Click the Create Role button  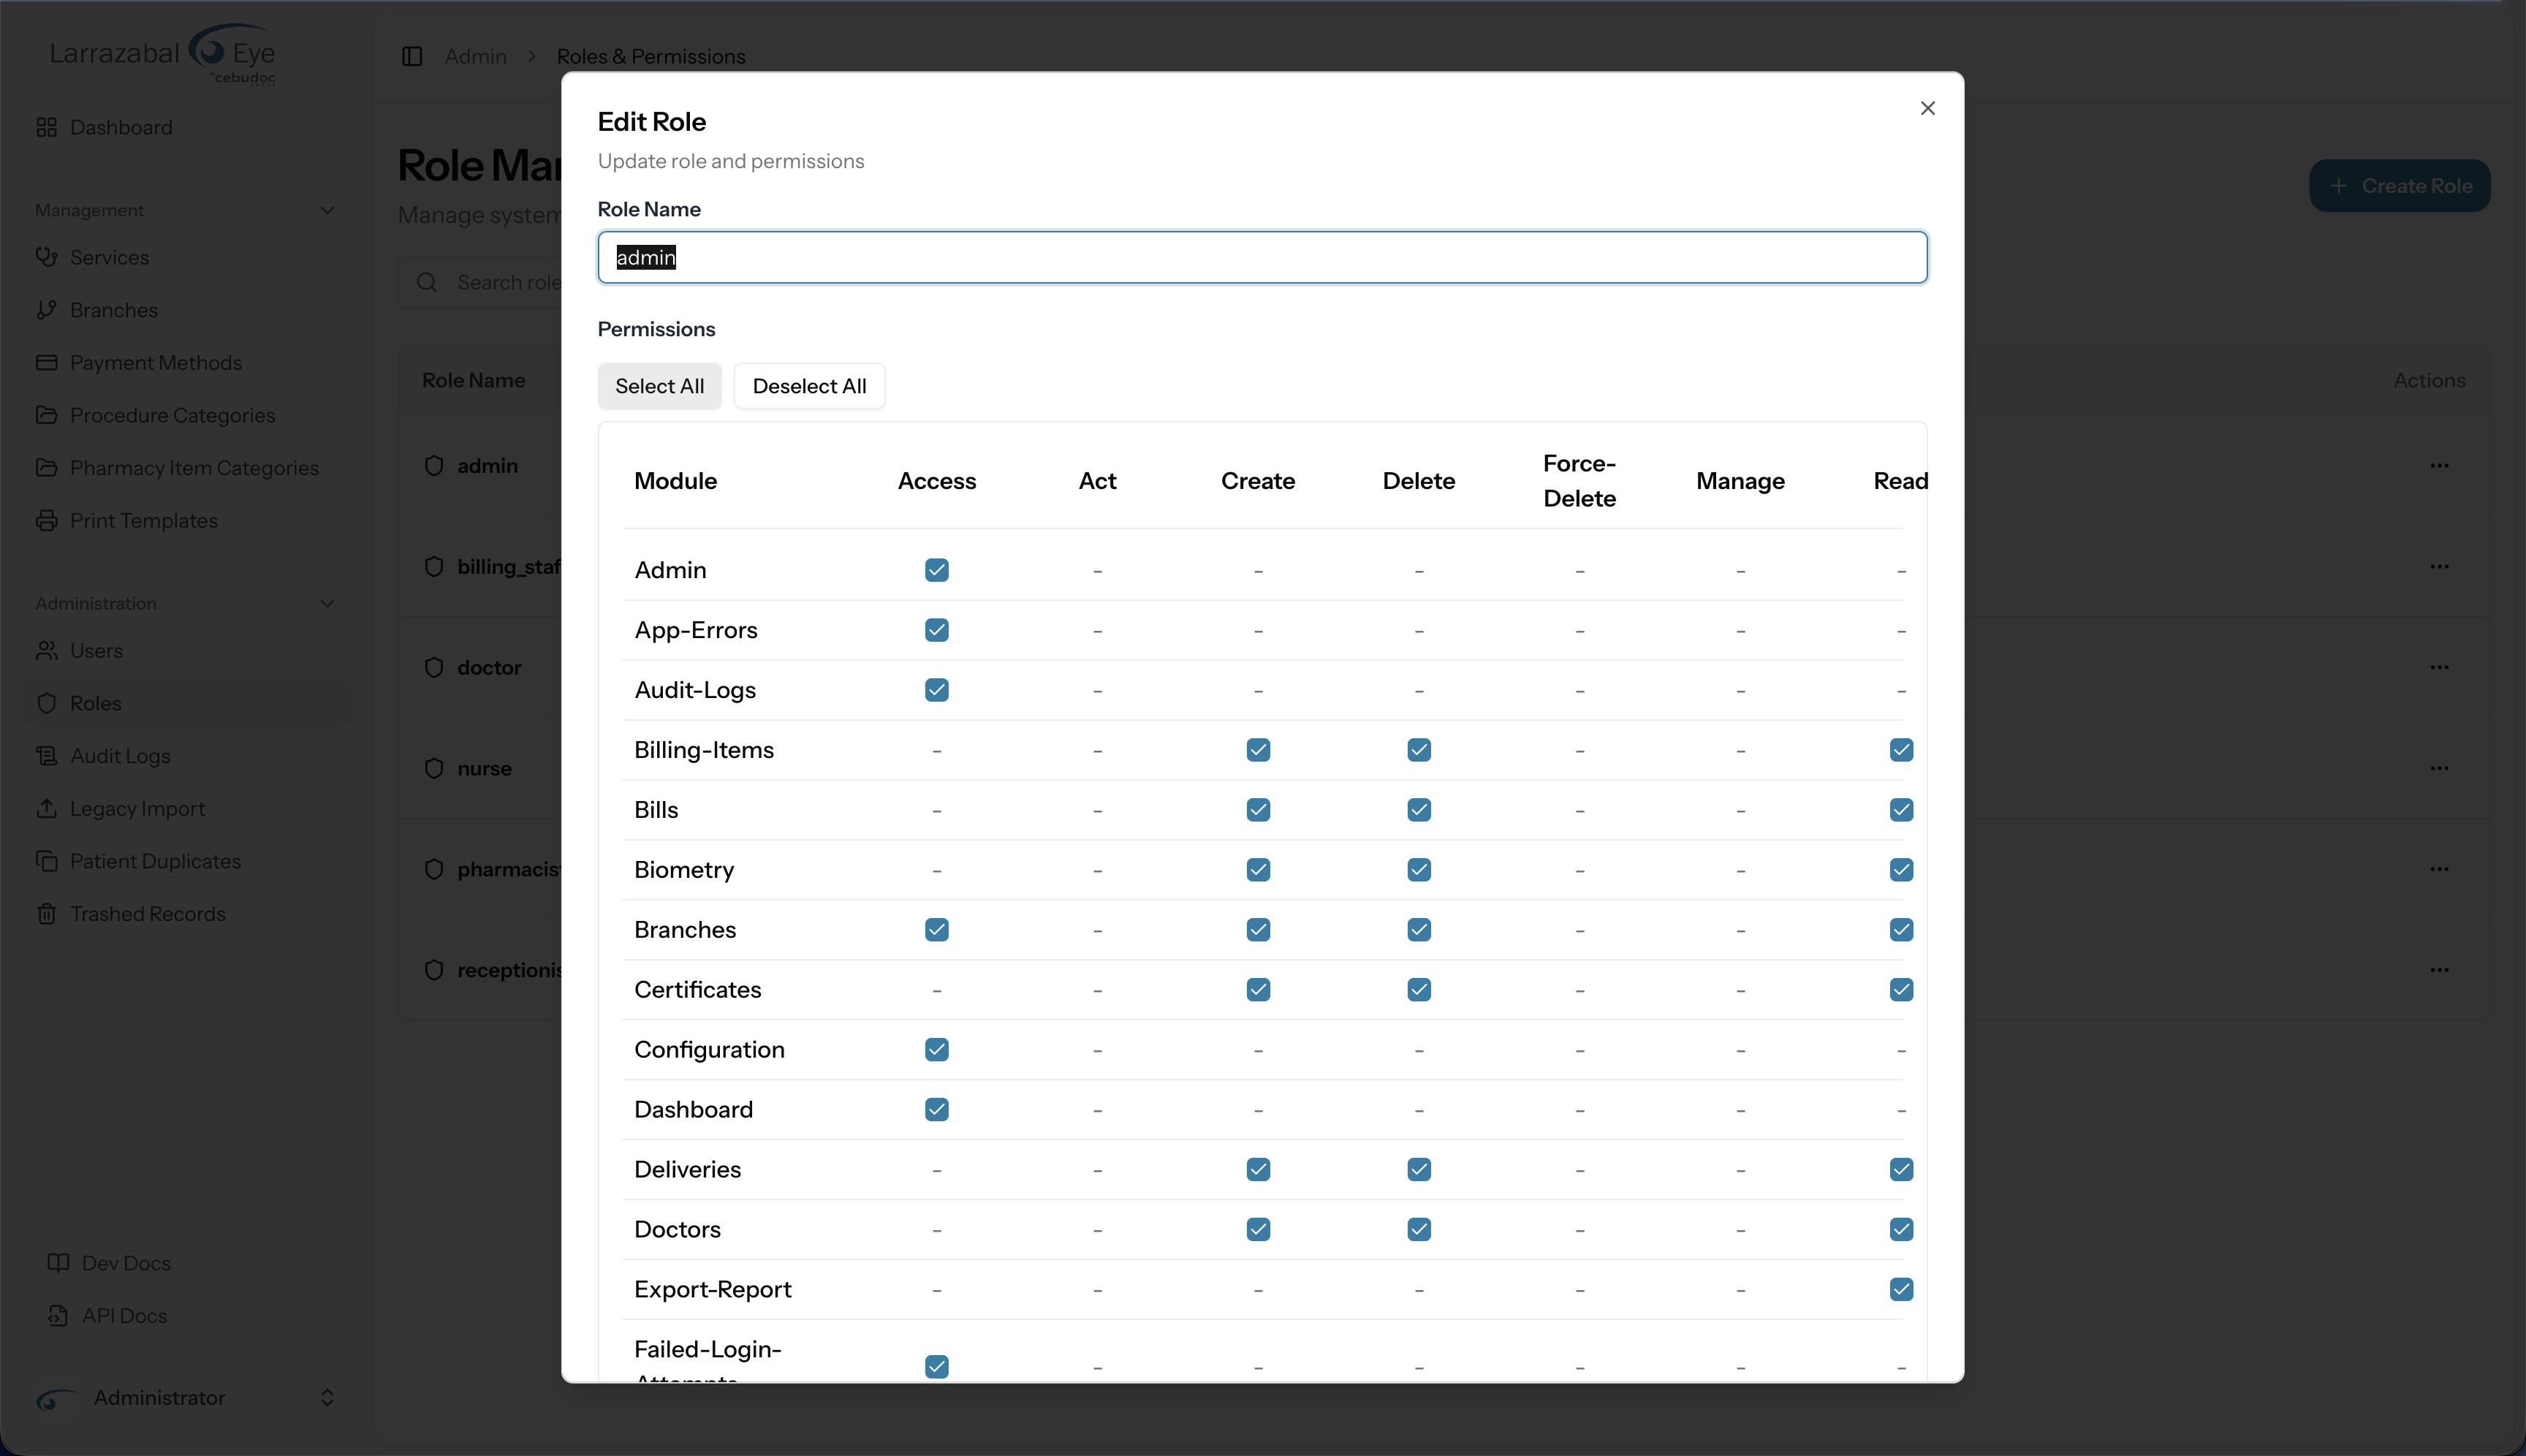(x=2400, y=186)
